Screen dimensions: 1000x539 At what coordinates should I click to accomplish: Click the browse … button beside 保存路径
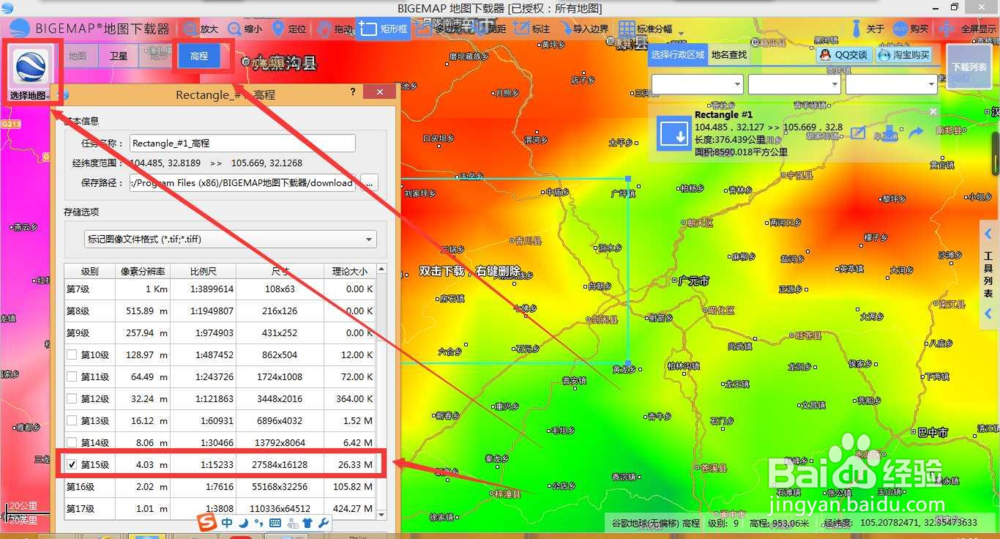pyautogui.click(x=370, y=183)
